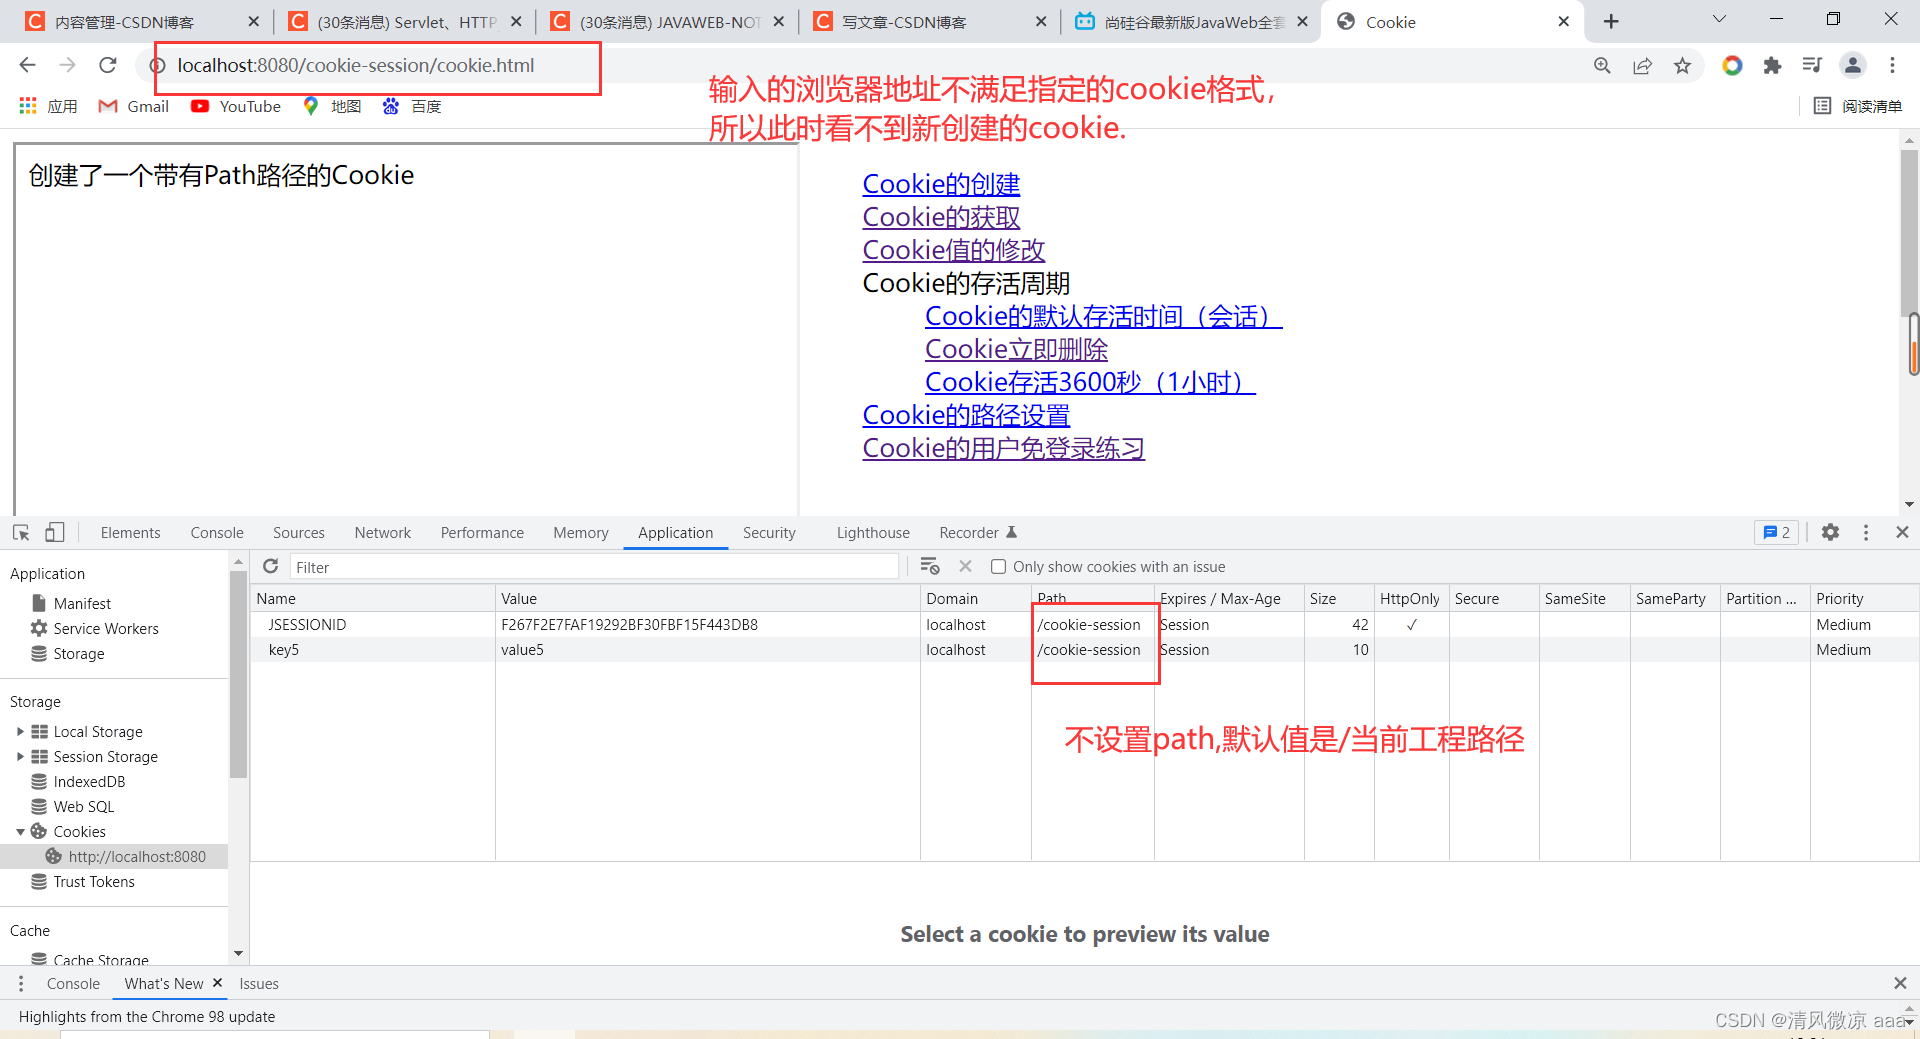Open Chrome three-dot menu

point(1892,65)
